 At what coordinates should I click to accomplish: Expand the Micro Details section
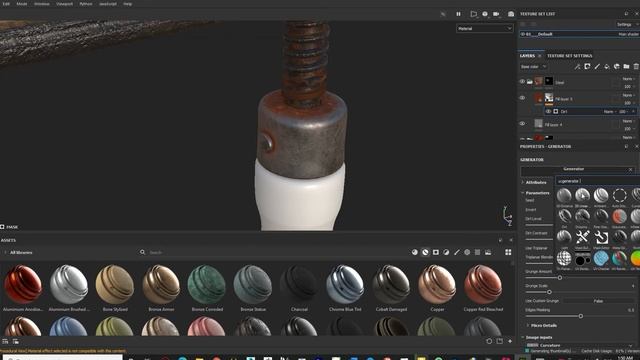528,325
